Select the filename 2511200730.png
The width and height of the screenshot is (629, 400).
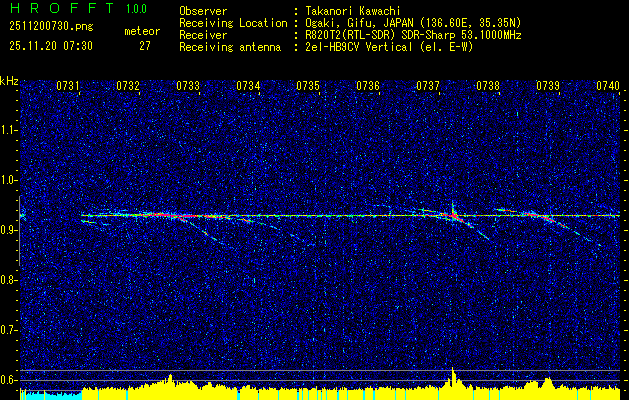click(51, 26)
